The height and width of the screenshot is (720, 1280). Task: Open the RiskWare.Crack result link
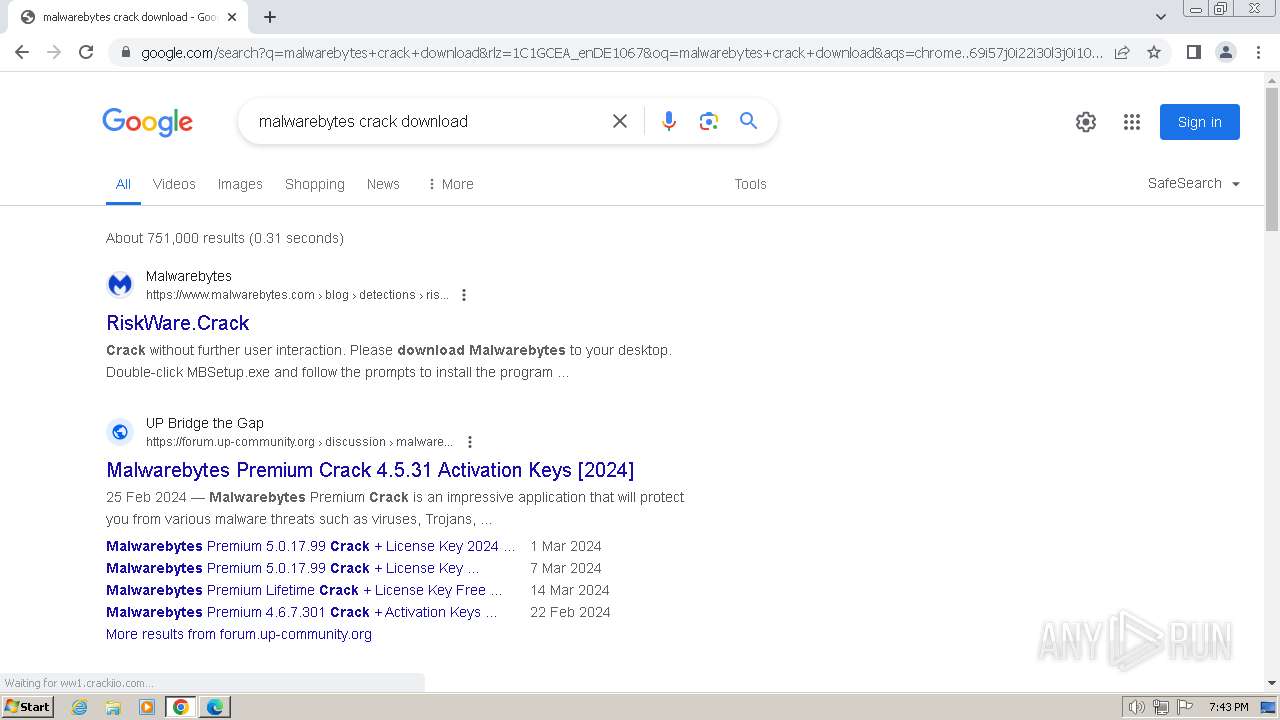pos(178,323)
